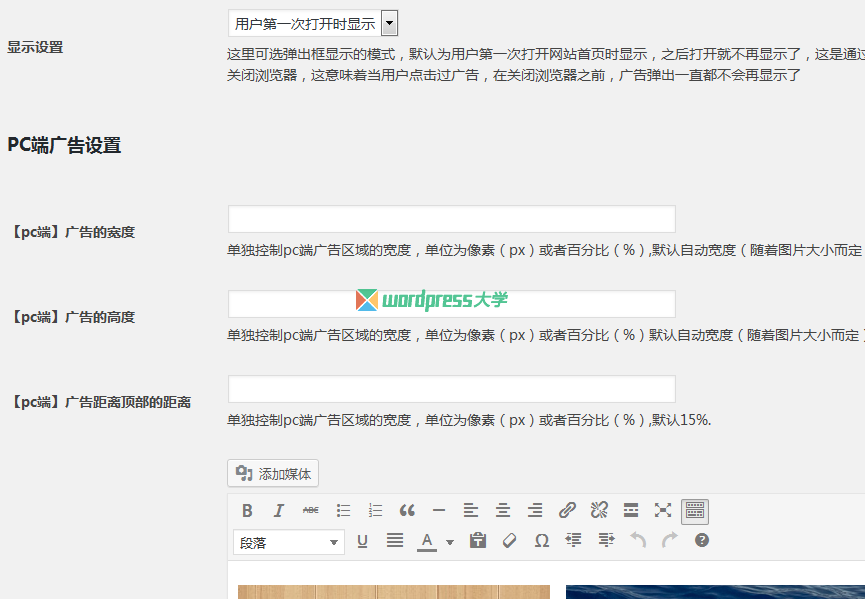This screenshot has width=865, height=600.
Task: Click the paste as text icon
Action: (x=478, y=541)
